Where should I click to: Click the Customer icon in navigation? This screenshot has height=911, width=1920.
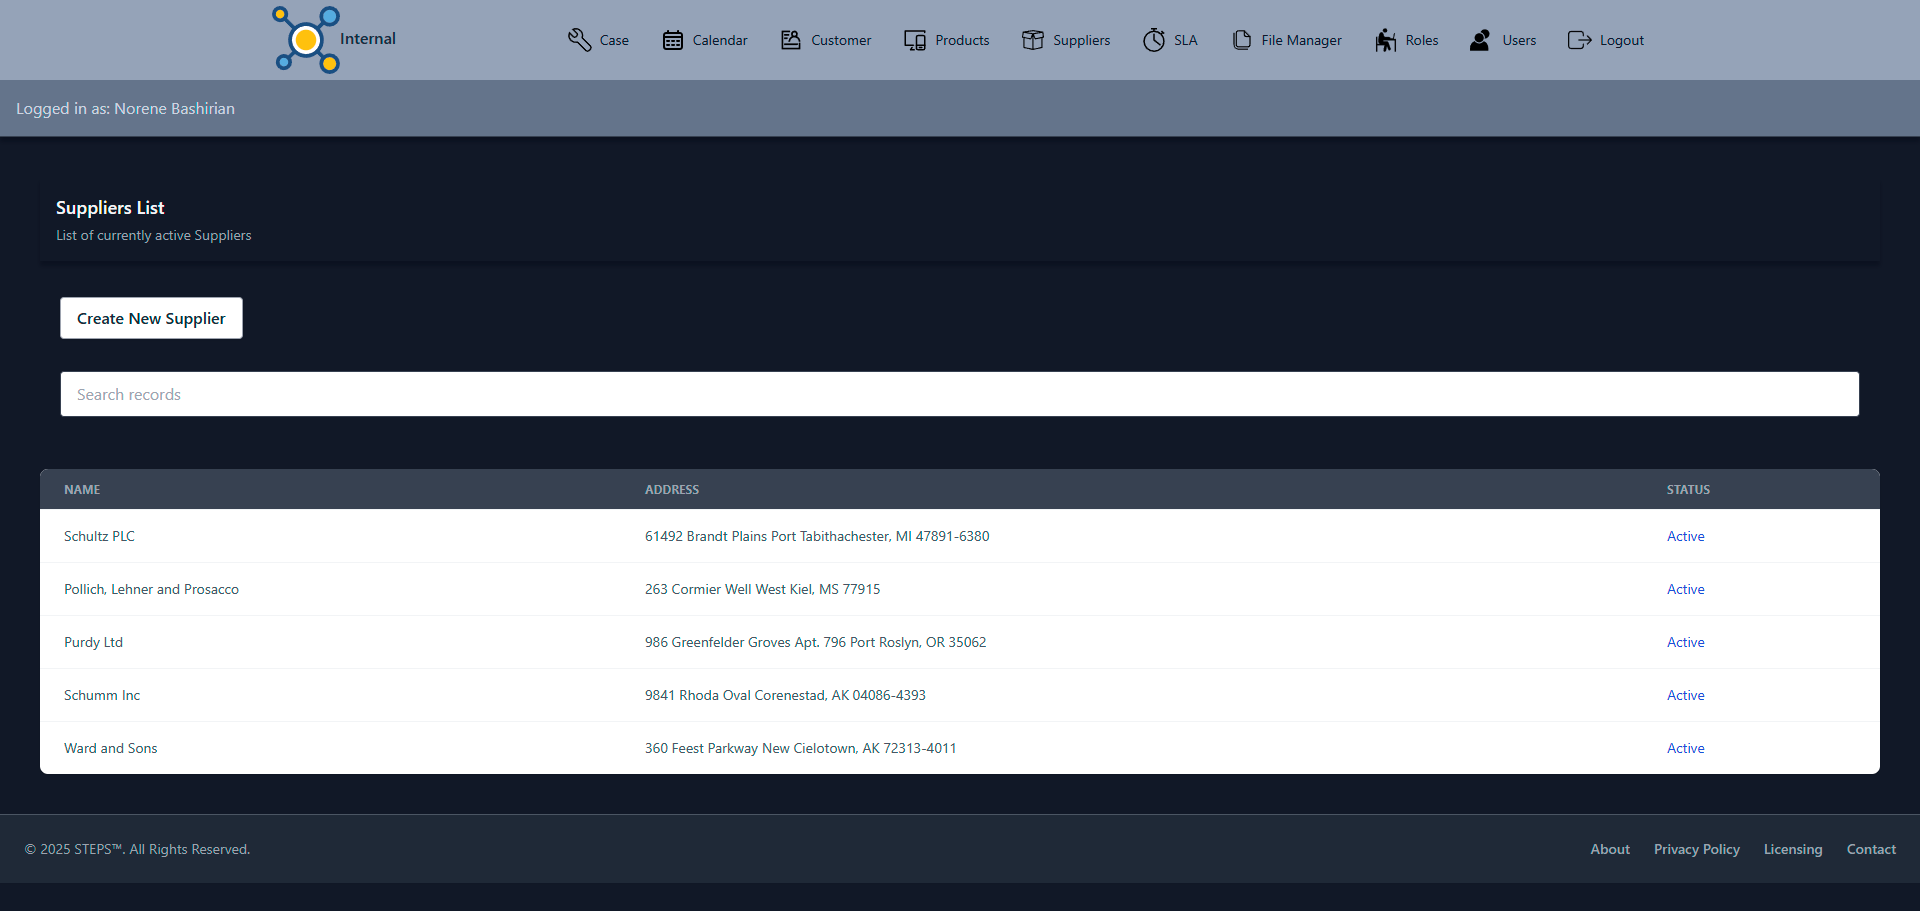coord(791,40)
